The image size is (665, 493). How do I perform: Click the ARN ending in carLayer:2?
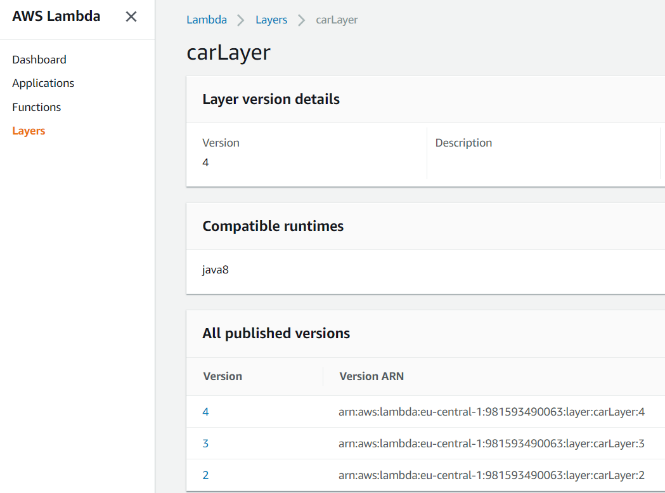491,475
